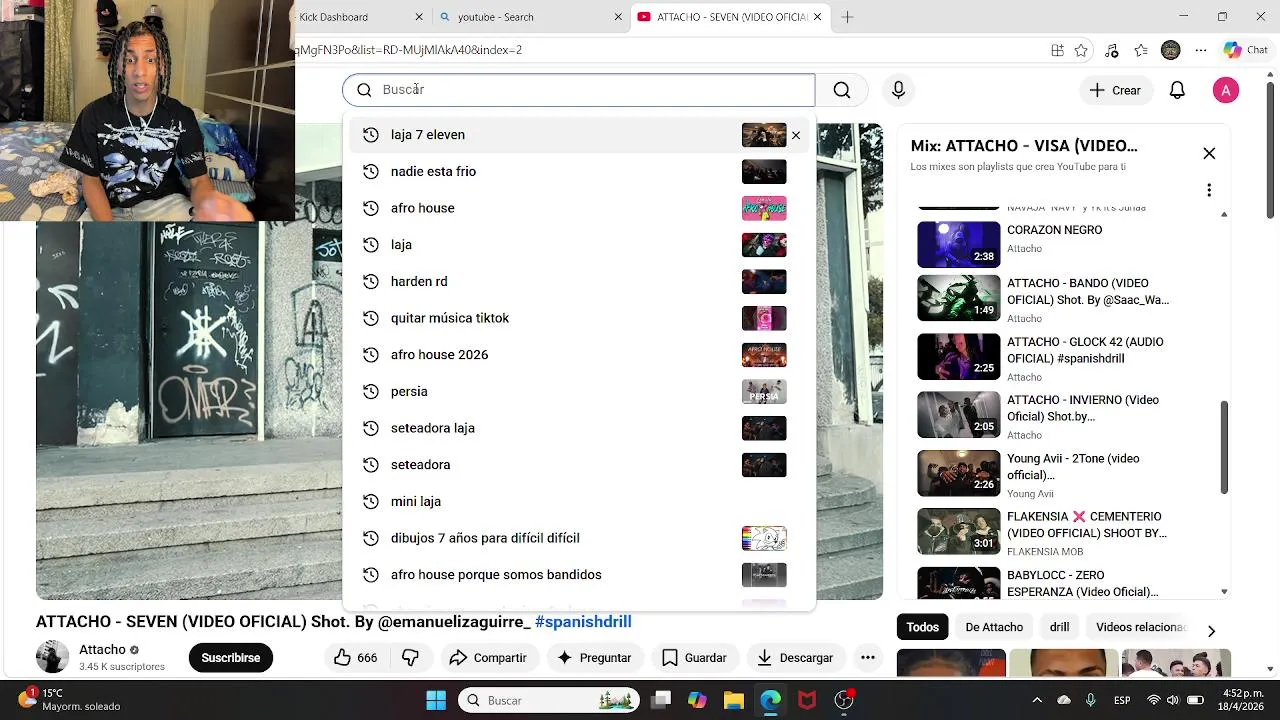
Task: Show hidden system tray icons
Action: click(x=1037, y=700)
